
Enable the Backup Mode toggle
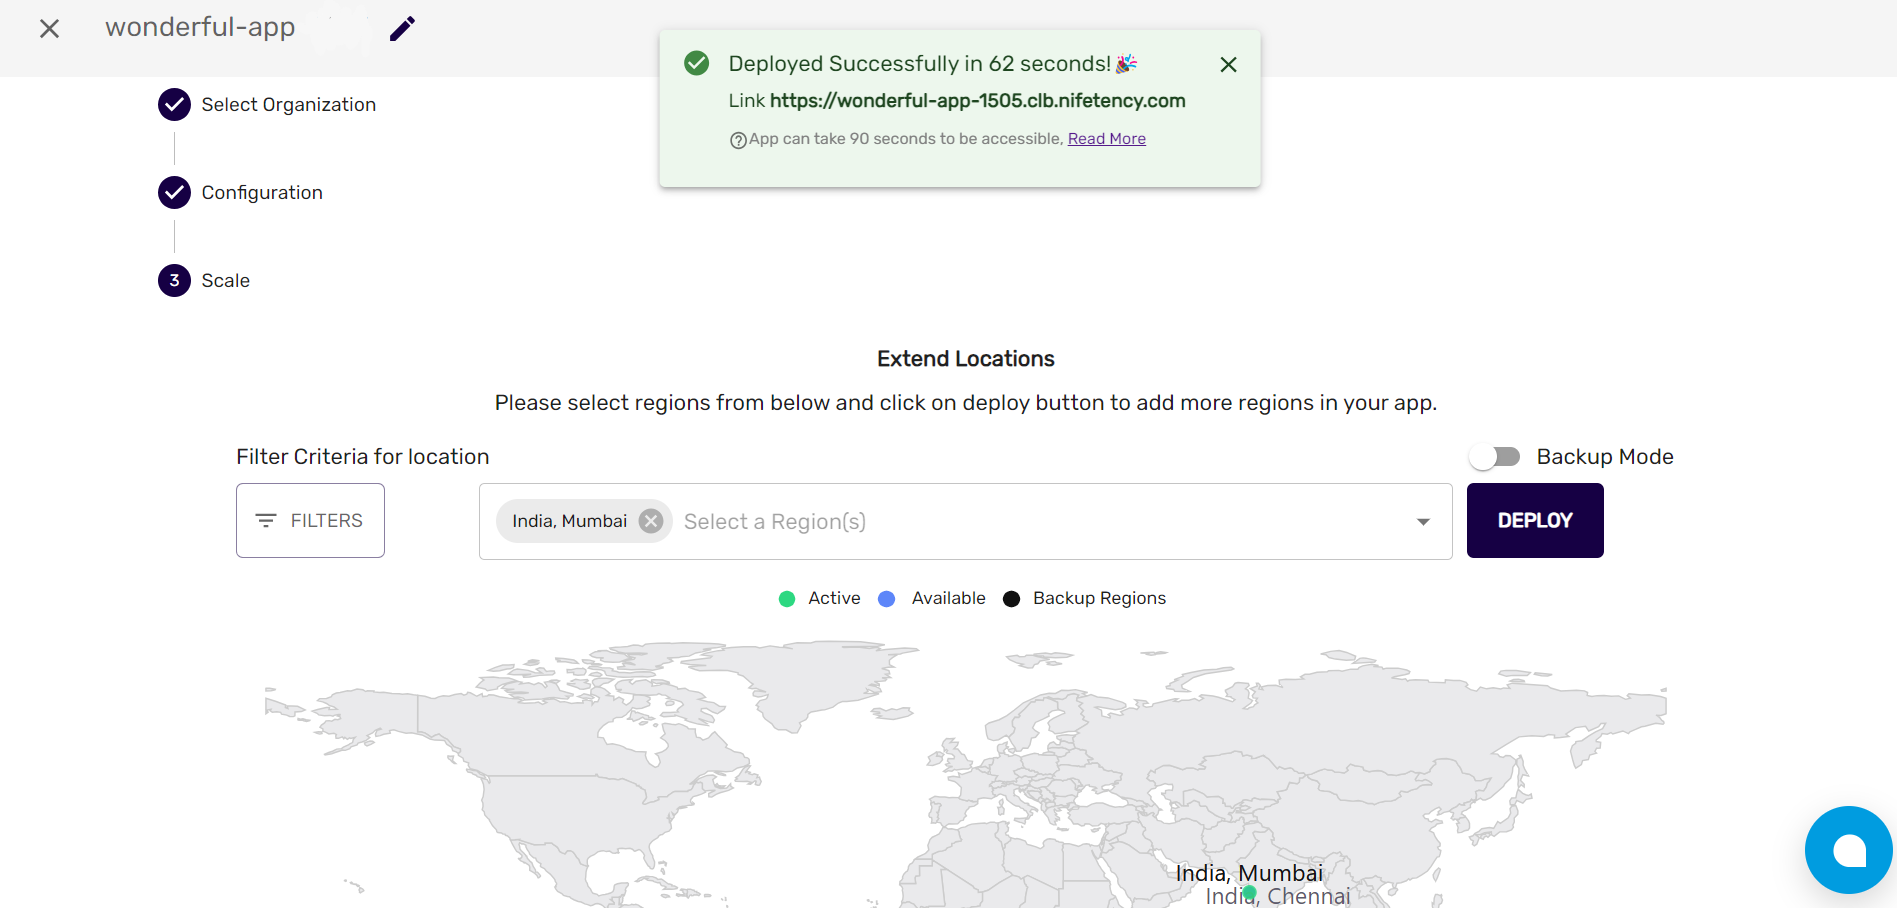(1494, 456)
